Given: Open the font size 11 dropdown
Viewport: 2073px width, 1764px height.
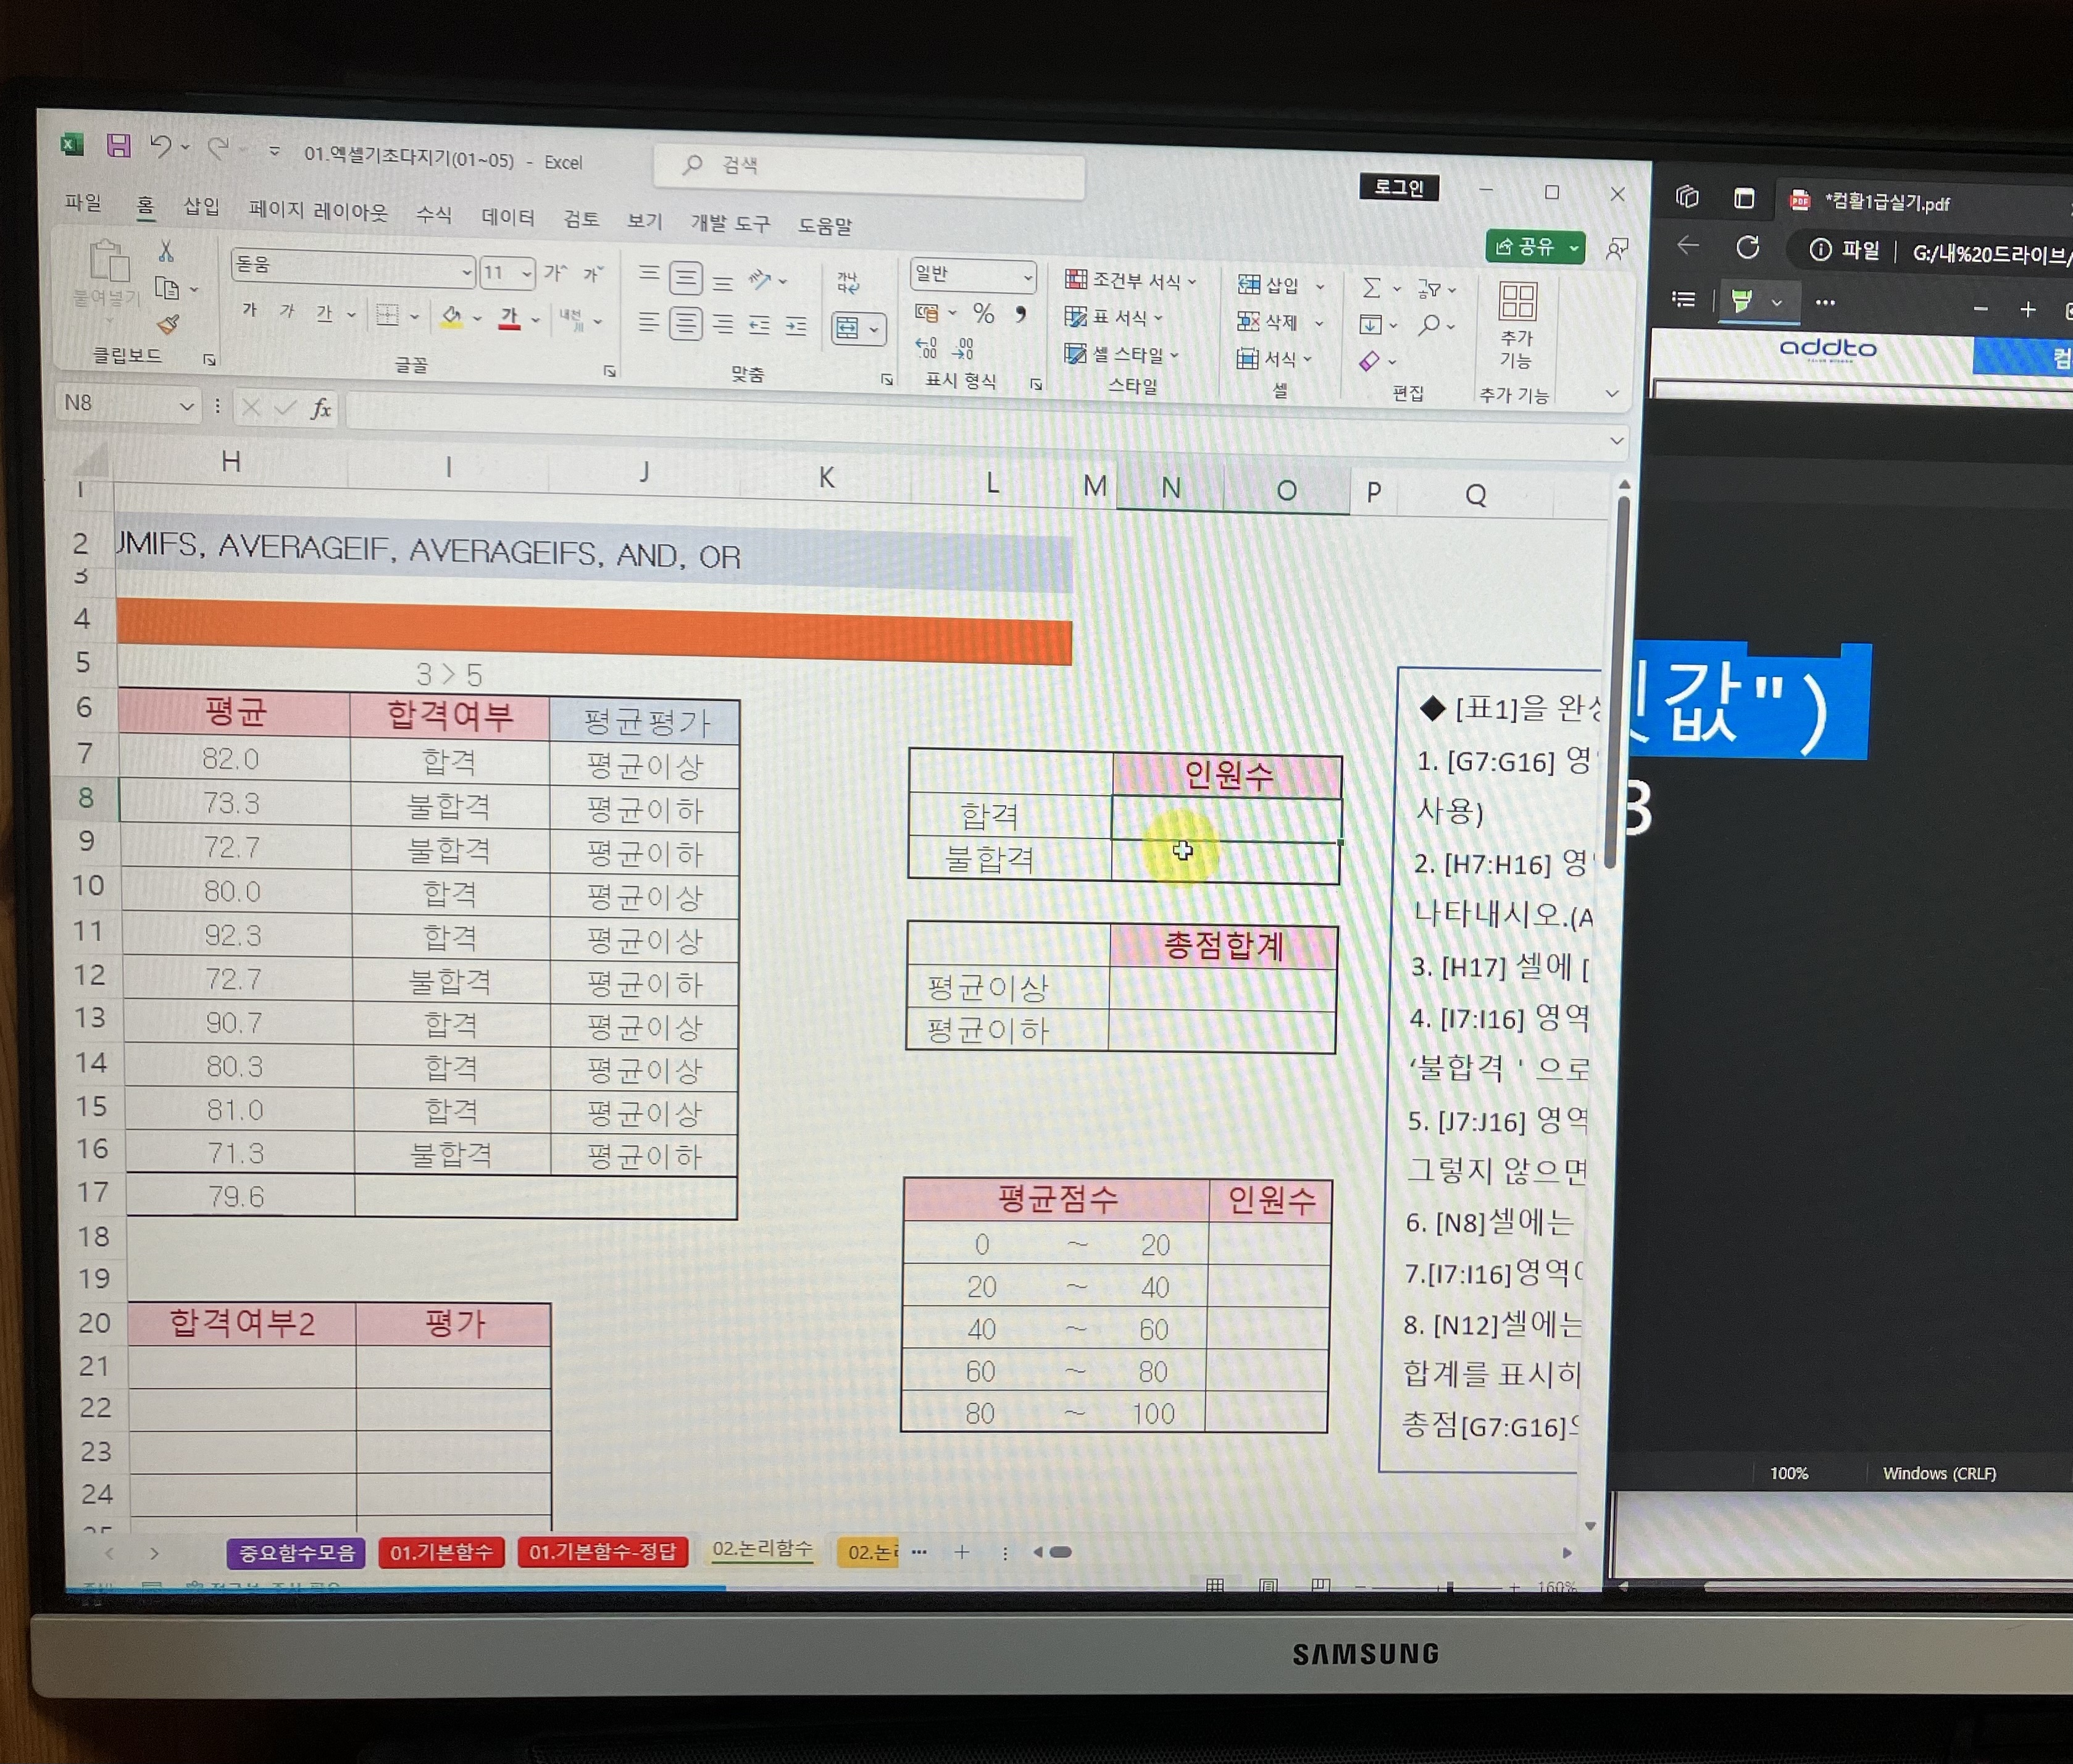Looking at the screenshot, I should (x=527, y=273).
